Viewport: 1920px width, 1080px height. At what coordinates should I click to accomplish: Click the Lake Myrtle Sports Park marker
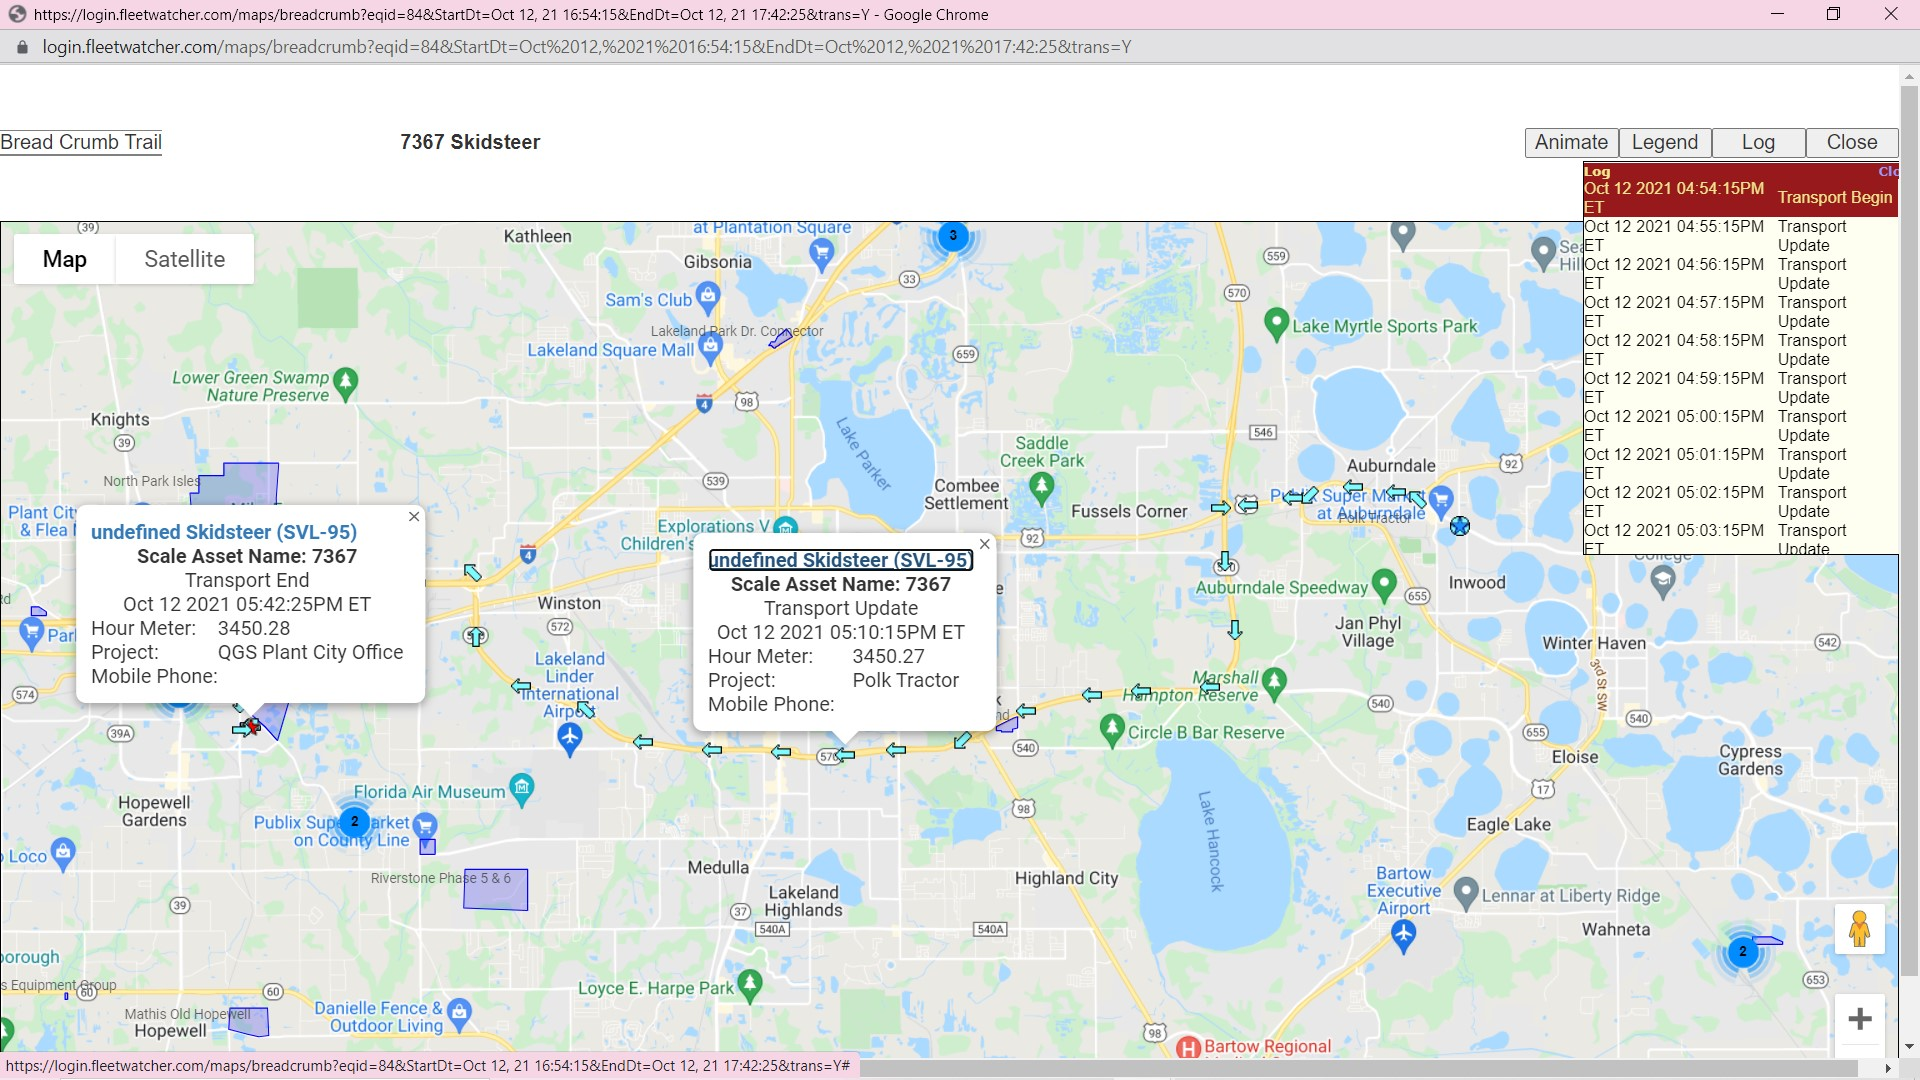point(1276,325)
